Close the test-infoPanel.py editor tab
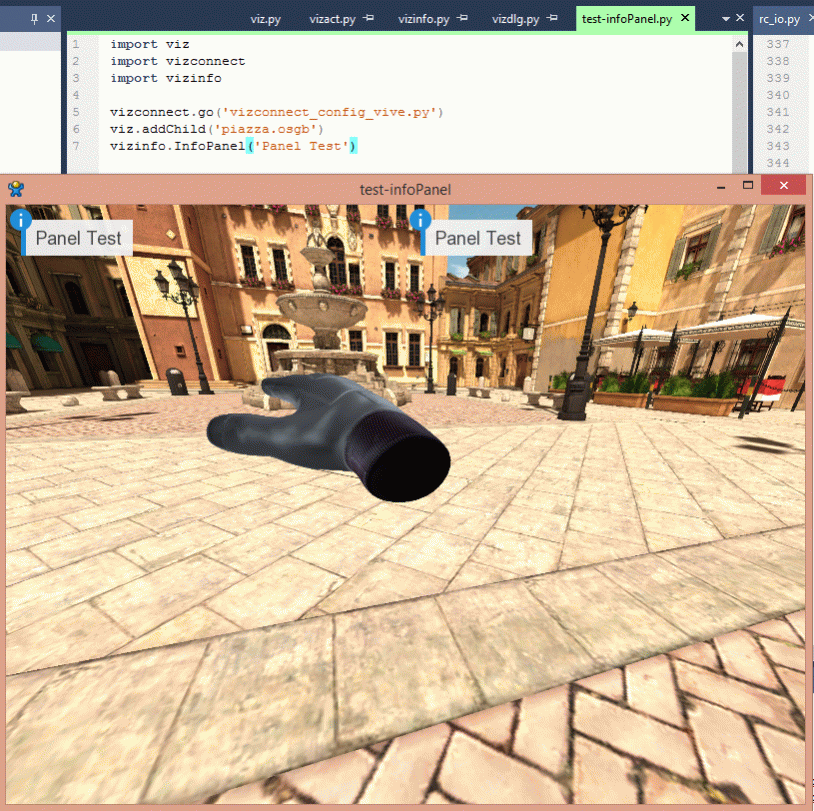The width and height of the screenshot is (814, 811). click(685, 19)
